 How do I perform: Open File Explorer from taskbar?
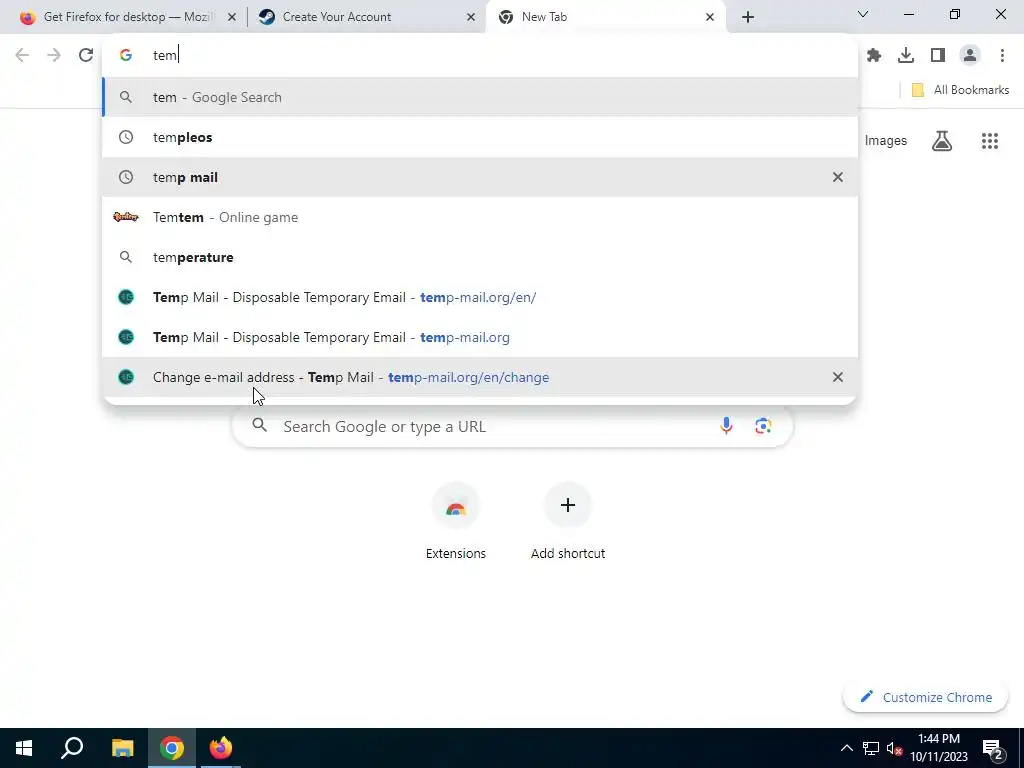pos(122,748)
